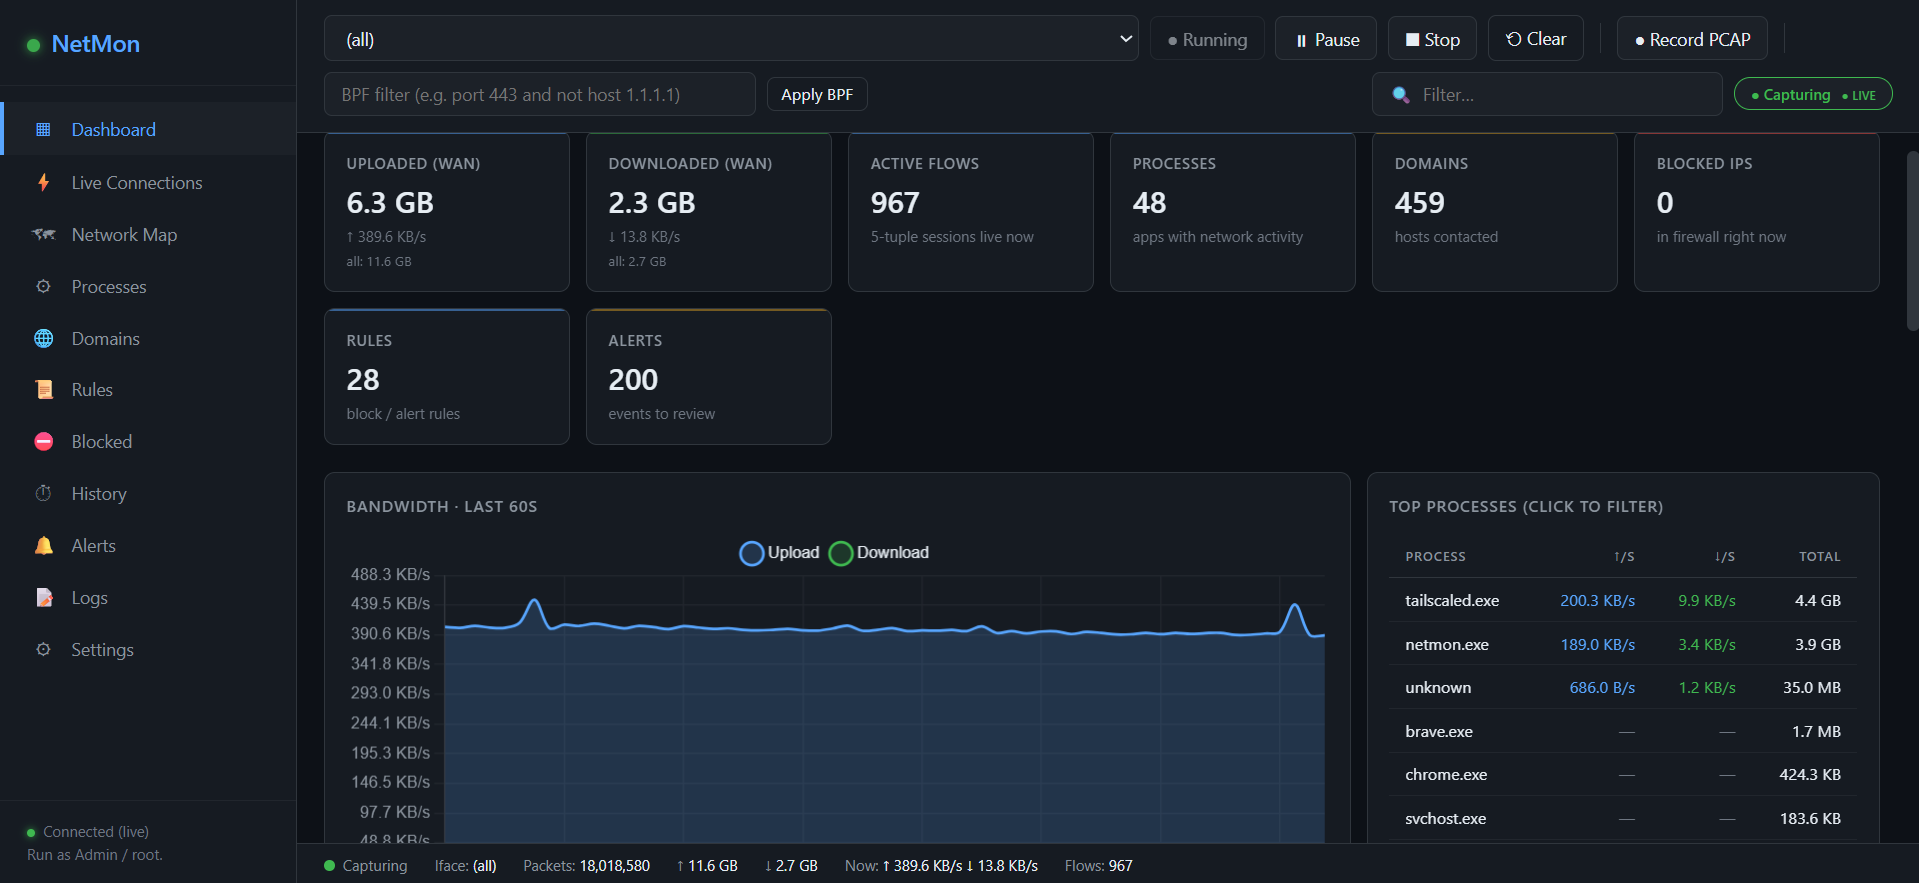
Task: Click the green NetMon logo dot
Action: 33,45
